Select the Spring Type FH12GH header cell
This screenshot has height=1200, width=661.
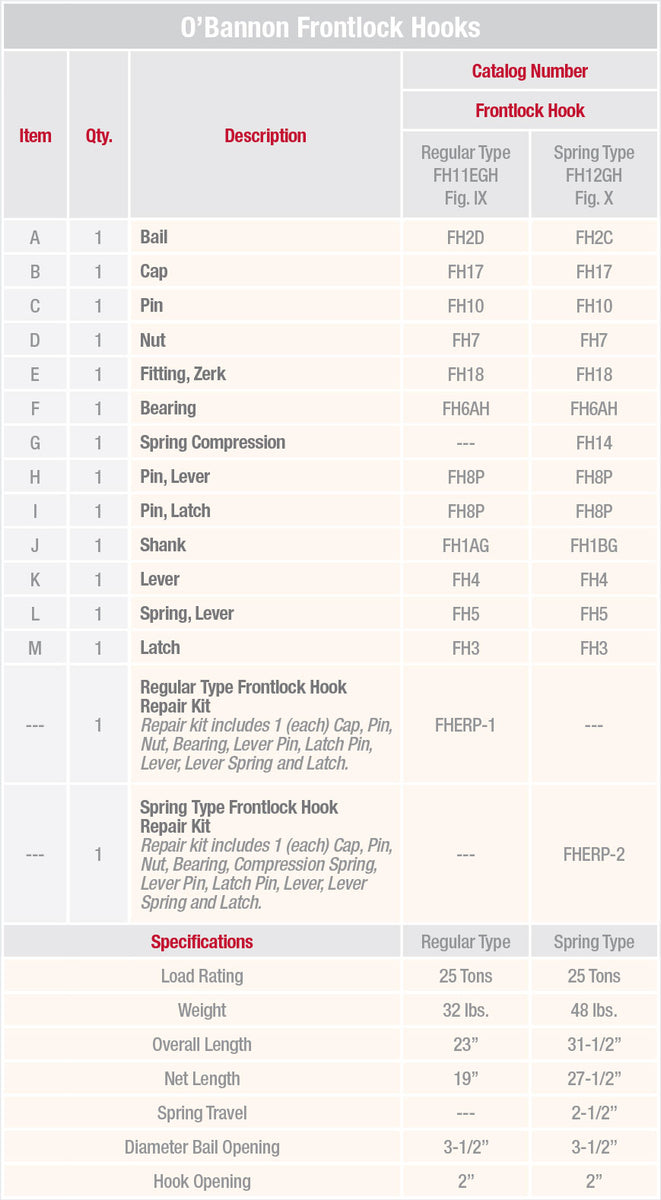tap(594, 175)
